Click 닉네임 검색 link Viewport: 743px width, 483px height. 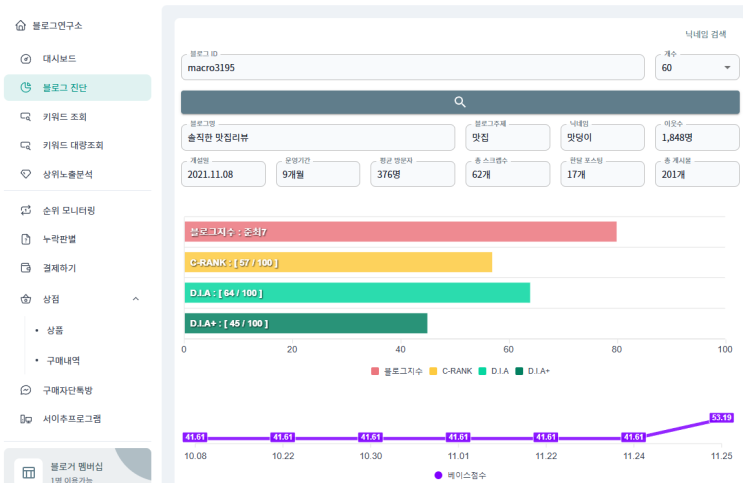click(x=706, y=34)
